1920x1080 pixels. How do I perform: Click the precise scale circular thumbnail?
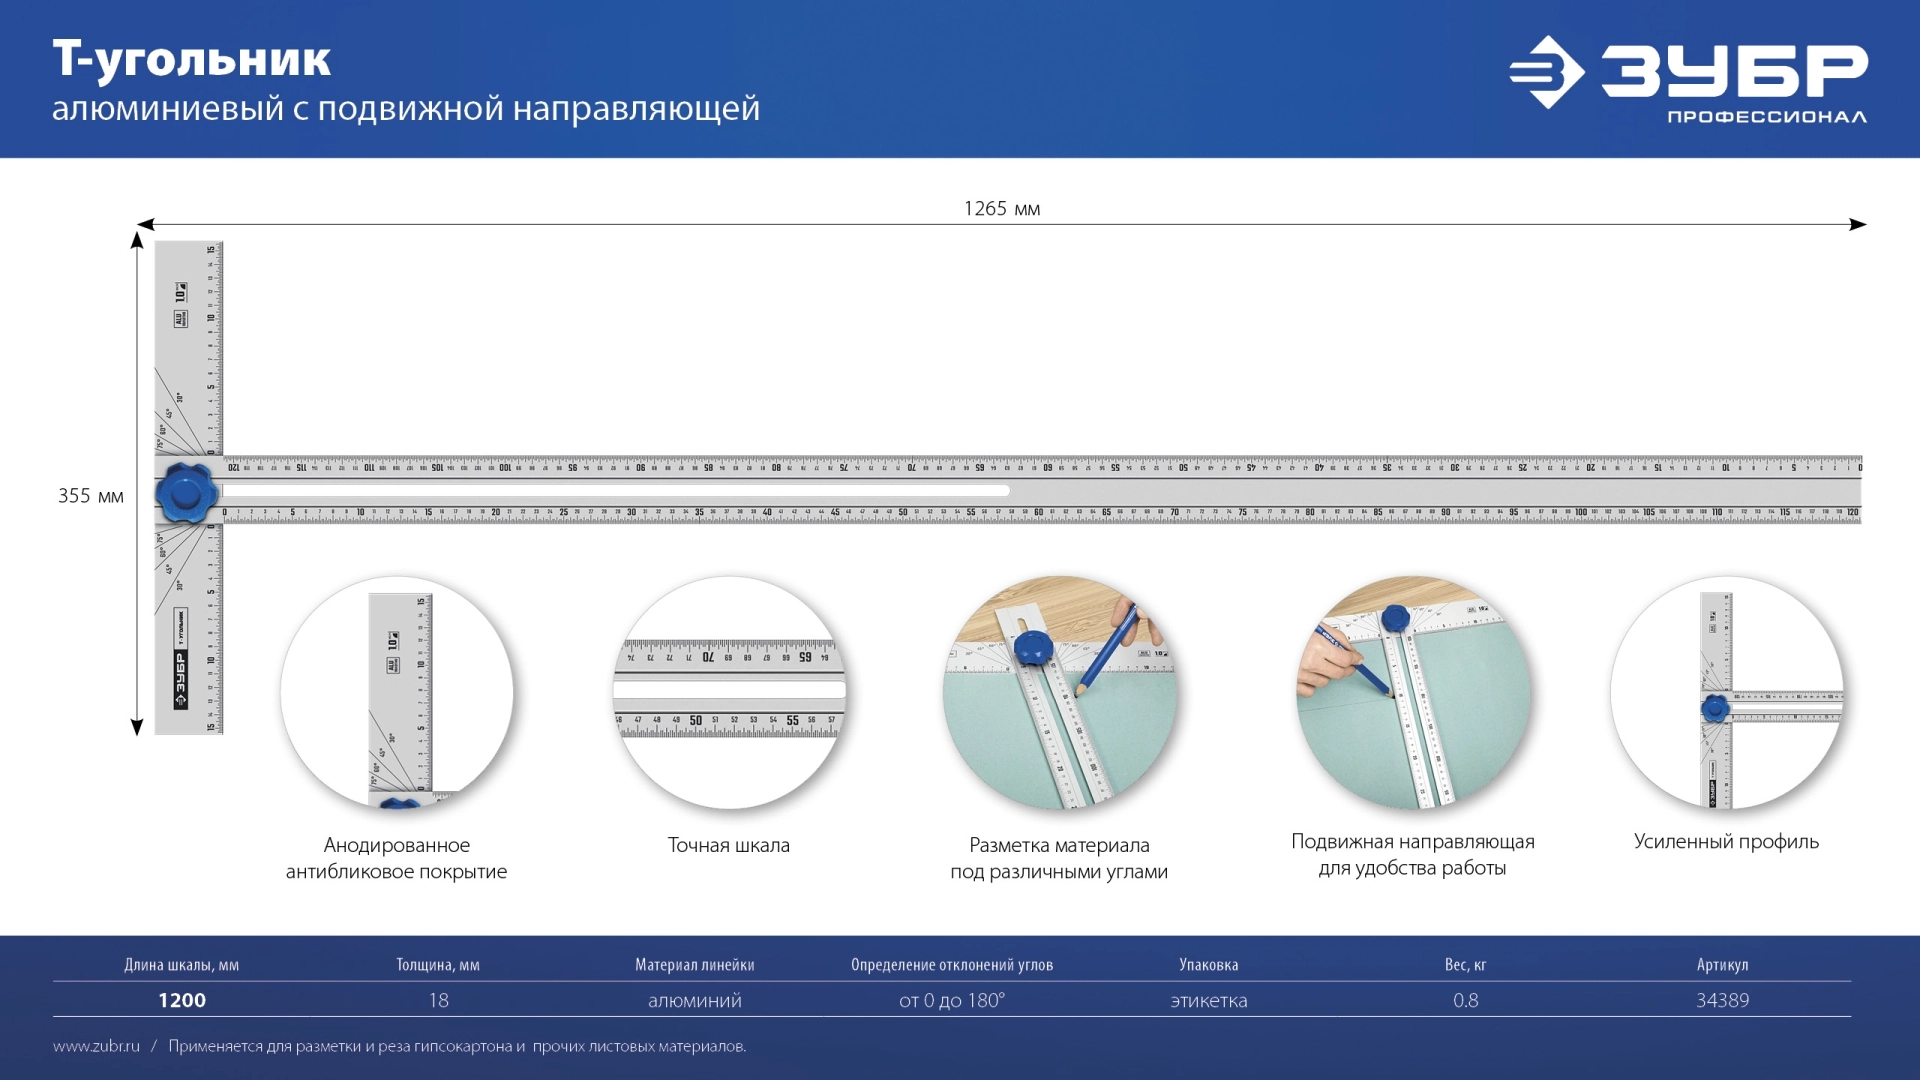(729, 692)
